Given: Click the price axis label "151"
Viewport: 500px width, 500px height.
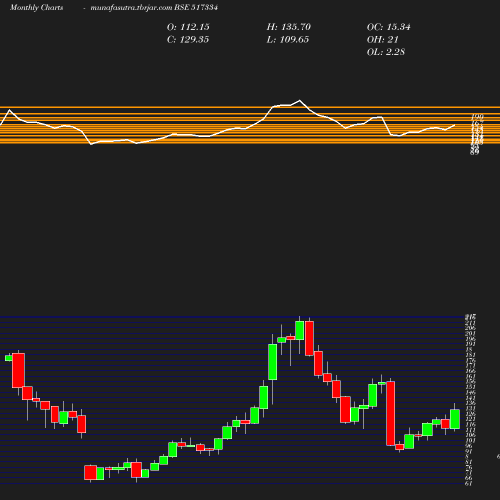Looking at the screenshot, I should [470, 387].
